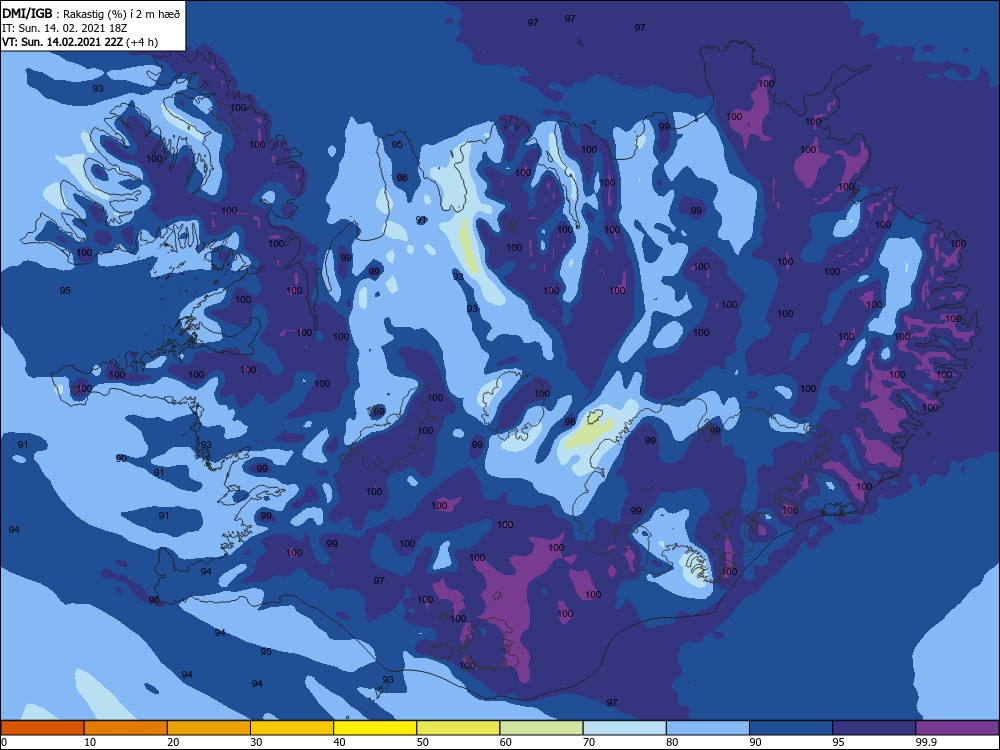Click the '70' legend scale label

click(x=589, y=742)
